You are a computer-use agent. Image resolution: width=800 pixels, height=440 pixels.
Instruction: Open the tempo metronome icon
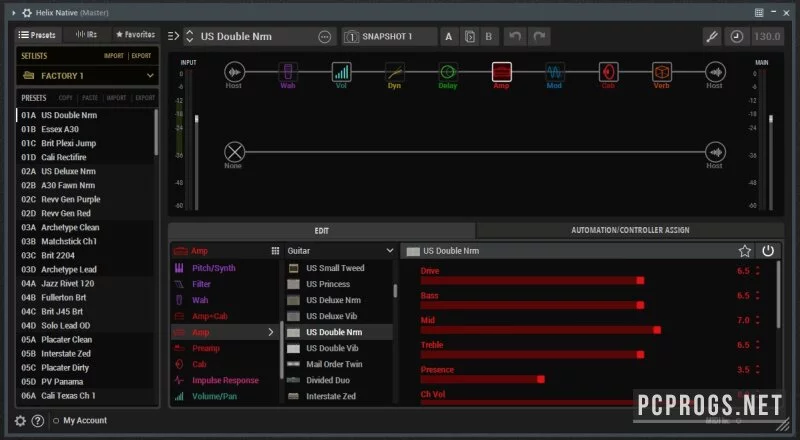[736, 36]
